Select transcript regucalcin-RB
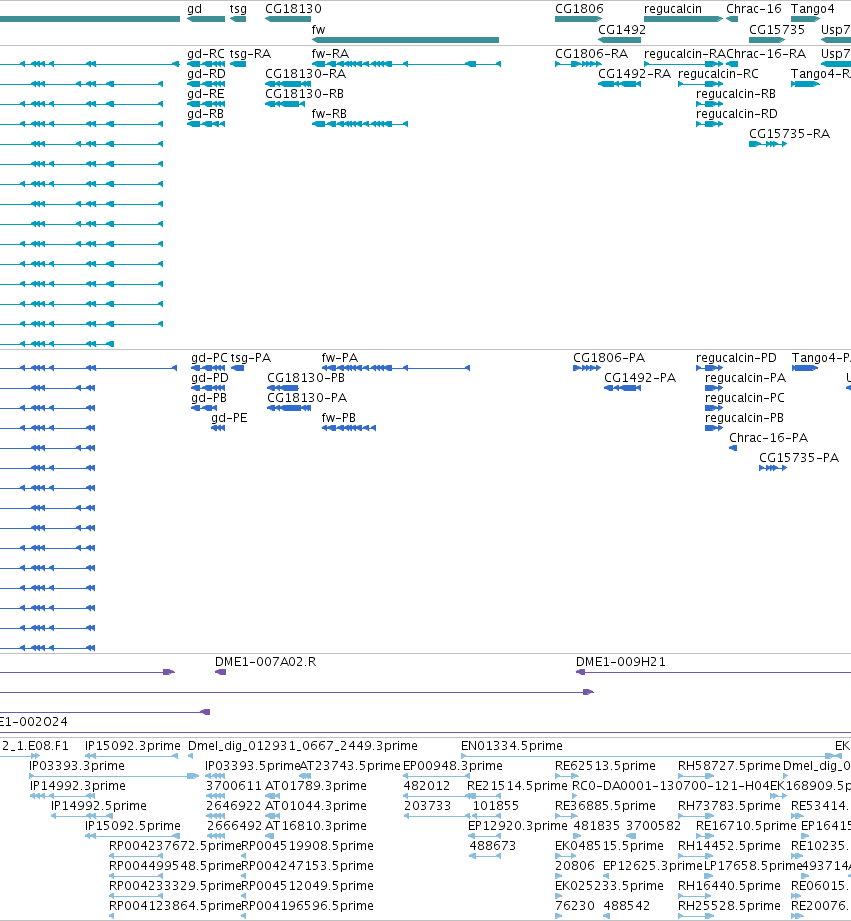The image size is (851, 921). point(709,104)
